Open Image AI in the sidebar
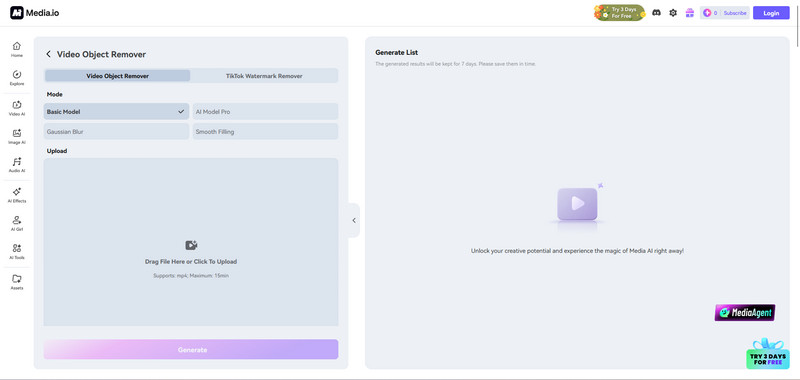Screen dimensions: 800x380 [x=17, y=137]
